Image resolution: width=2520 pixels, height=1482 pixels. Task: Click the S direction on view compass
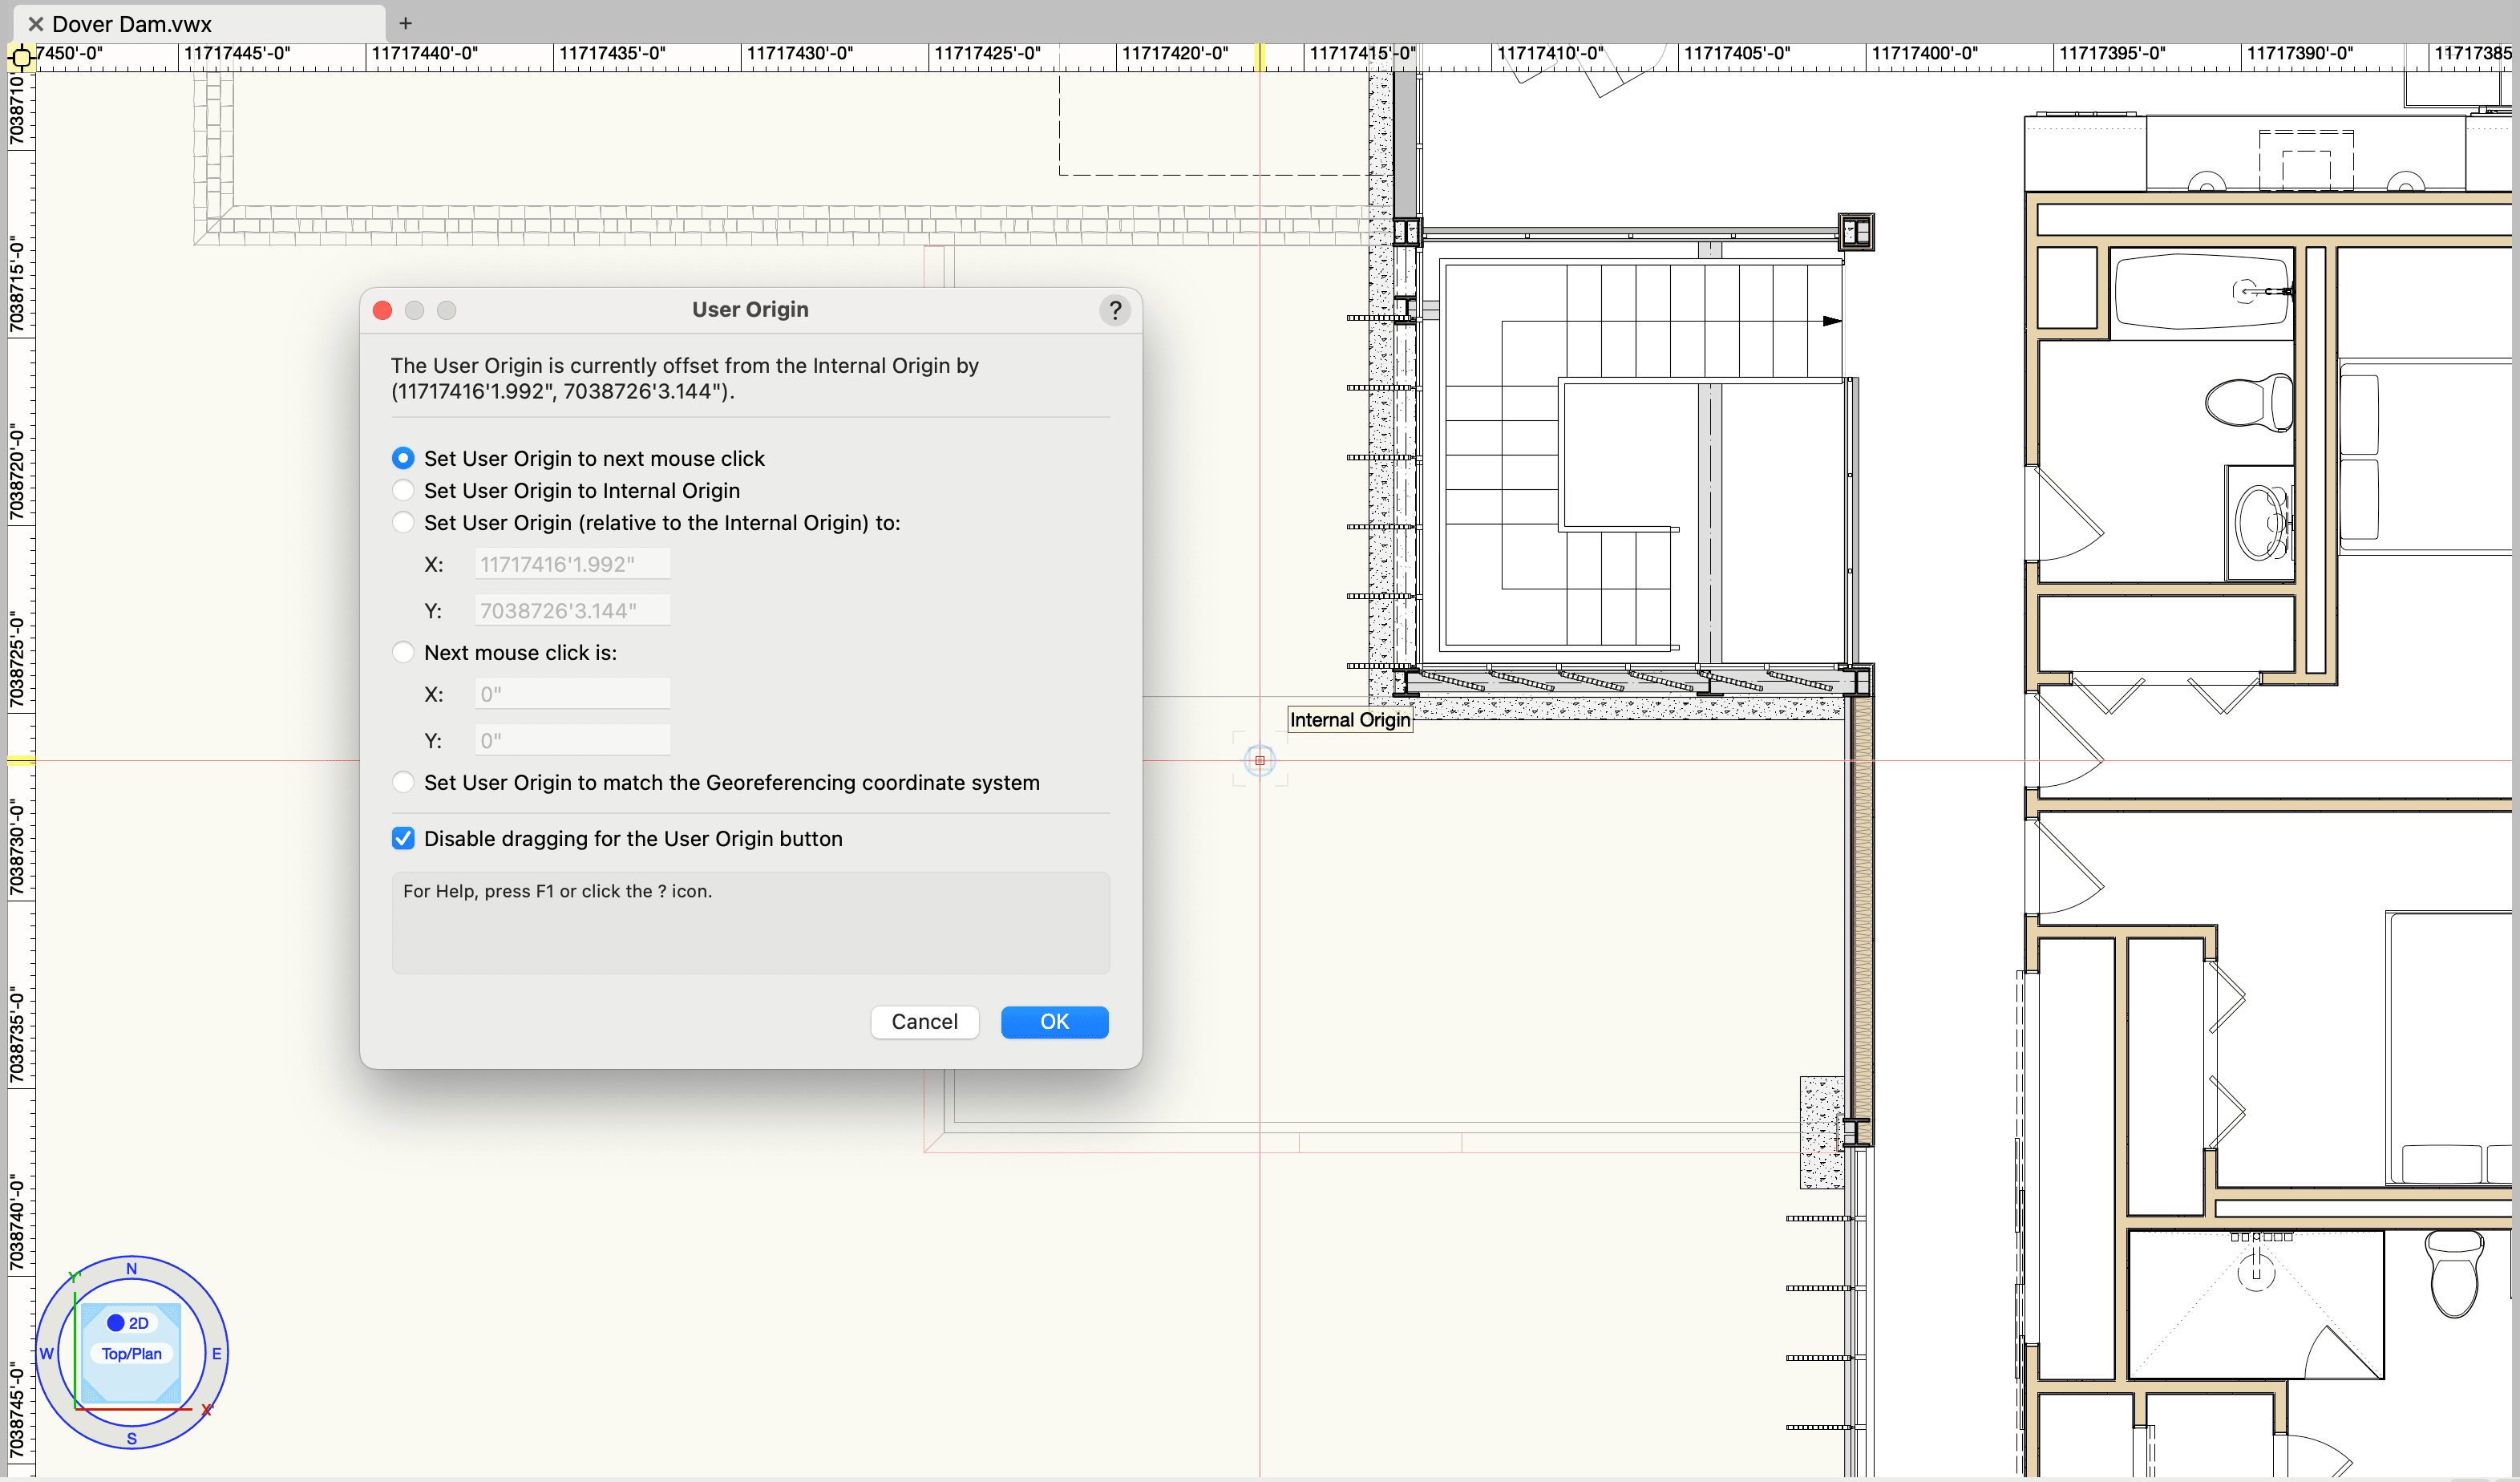click(131, 1439)
